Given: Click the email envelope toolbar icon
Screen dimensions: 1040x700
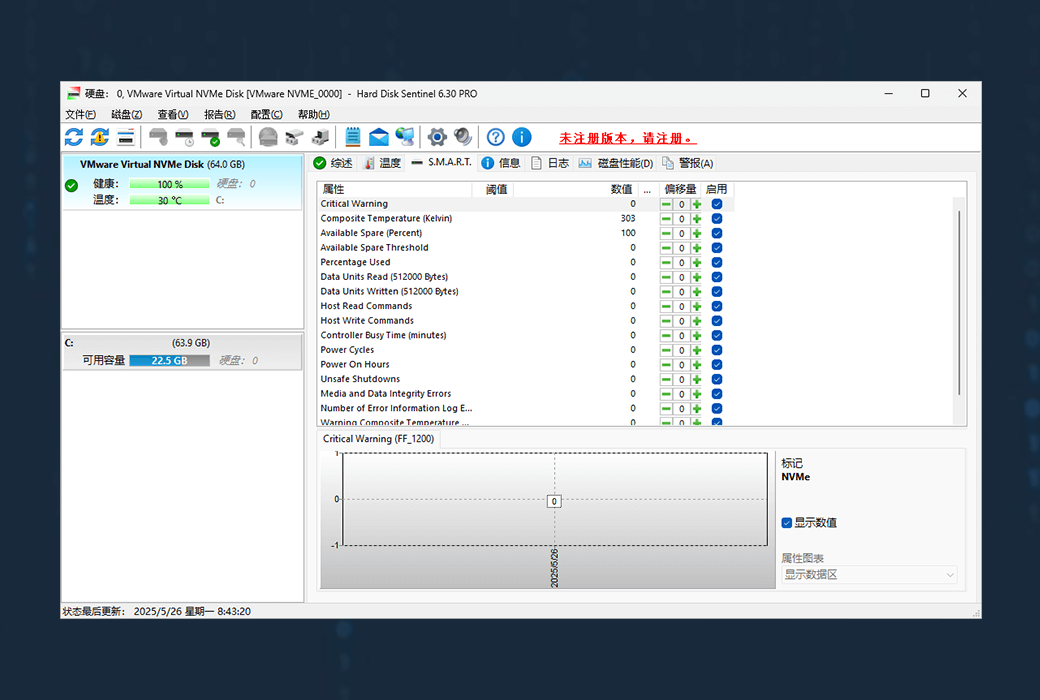Looking at the screenshot, I should tap(379, 137).
